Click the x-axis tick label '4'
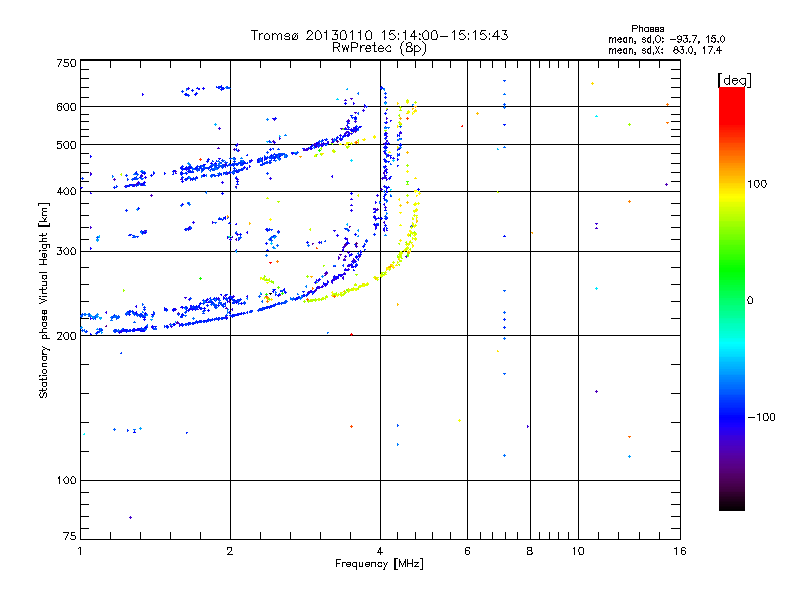Screen dimensions: 800x600 click(380, 551)
